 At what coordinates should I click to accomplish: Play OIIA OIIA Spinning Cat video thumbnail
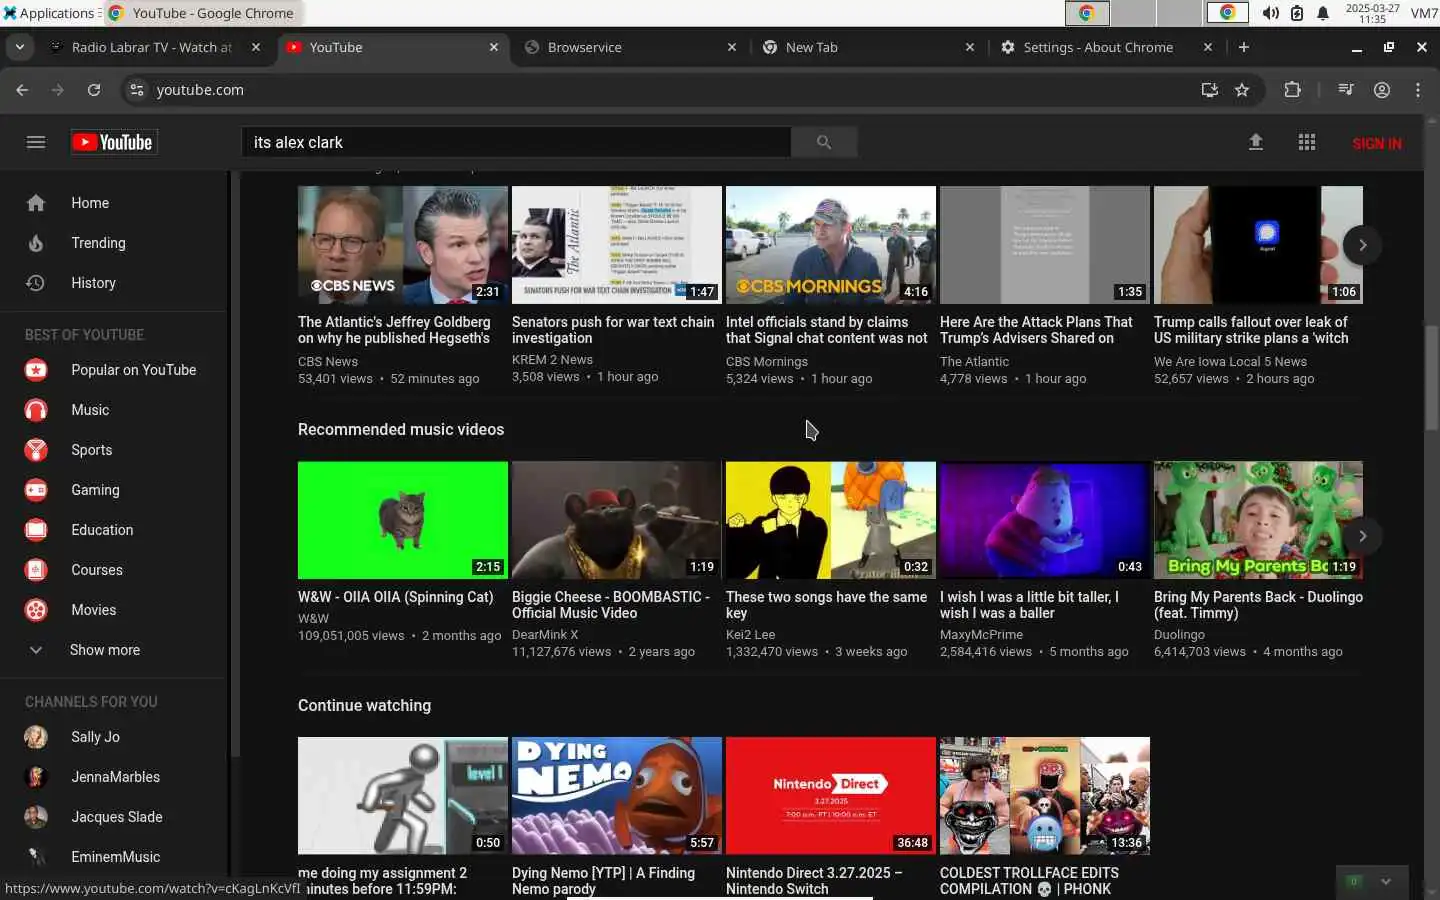tap(403, 520)
